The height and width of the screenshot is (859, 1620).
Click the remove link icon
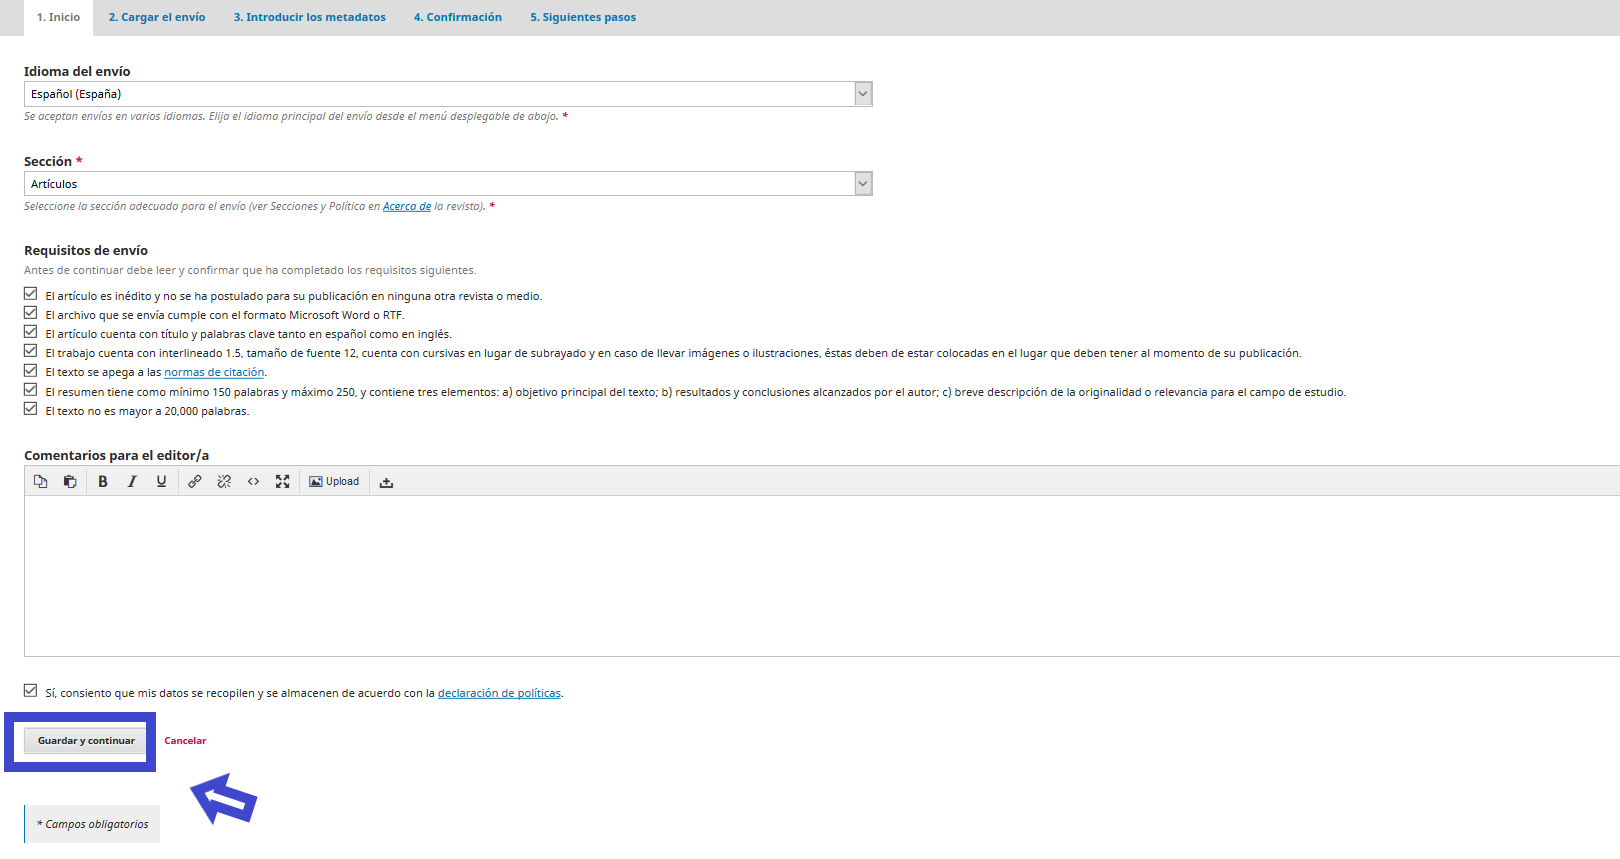(224, 481)
